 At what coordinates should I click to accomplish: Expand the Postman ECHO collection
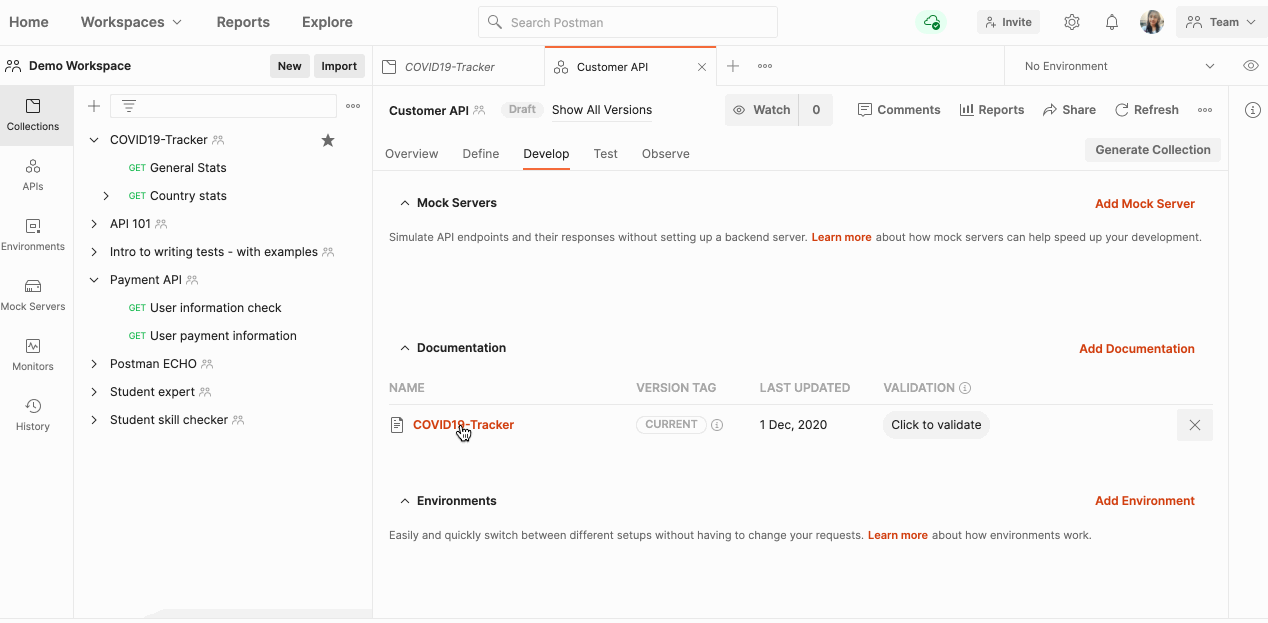pyautogui.click(x=94, y=364)
